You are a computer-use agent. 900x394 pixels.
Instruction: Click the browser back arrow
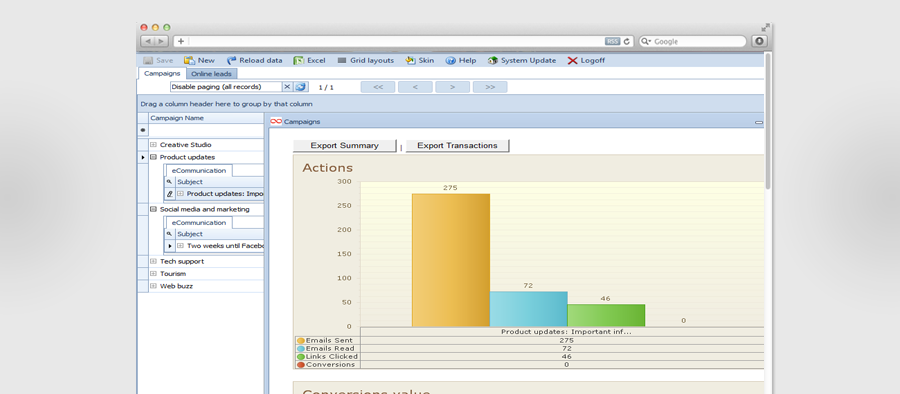[x=148, y=41]
